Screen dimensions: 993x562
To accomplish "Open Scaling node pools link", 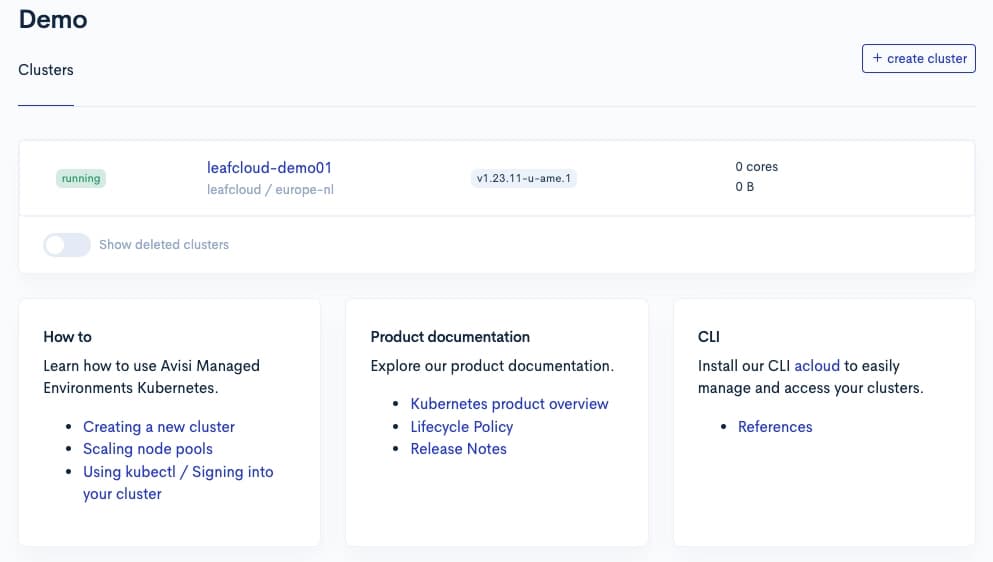I will (x=148, y=449).
